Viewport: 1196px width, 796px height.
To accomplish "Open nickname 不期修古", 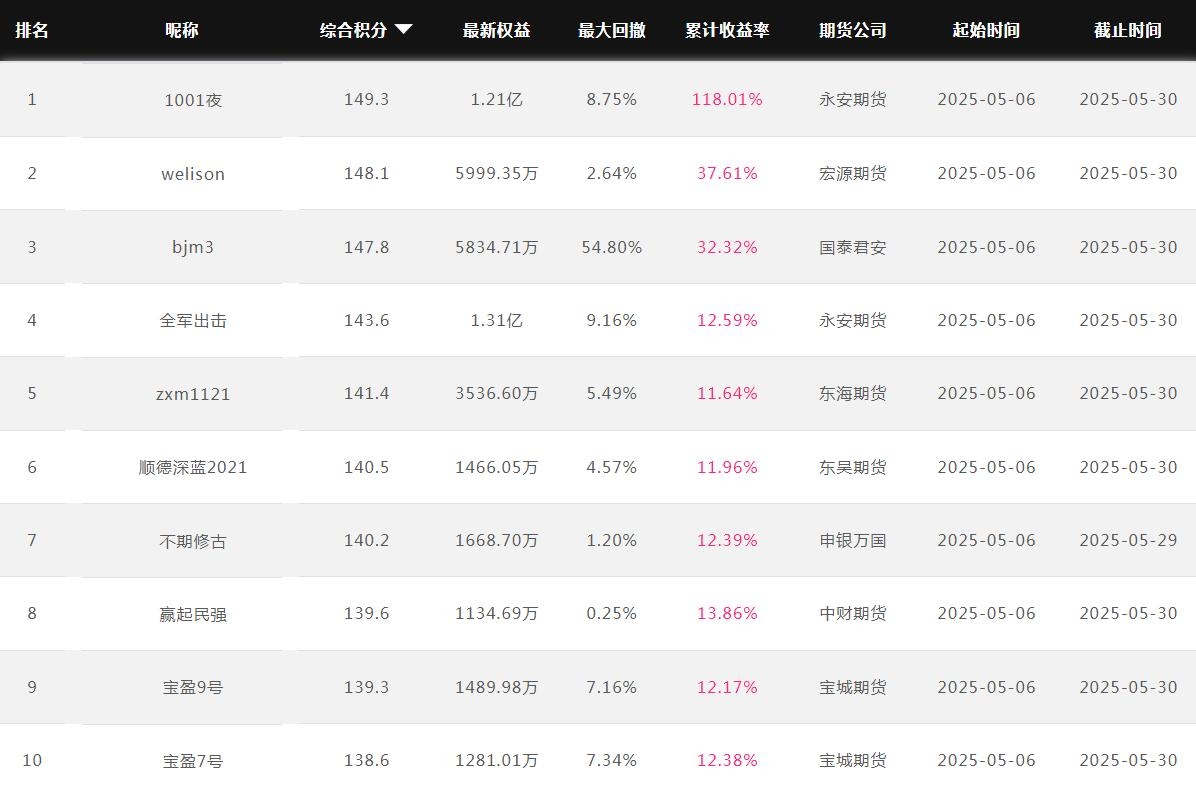I will pos(193,541).
